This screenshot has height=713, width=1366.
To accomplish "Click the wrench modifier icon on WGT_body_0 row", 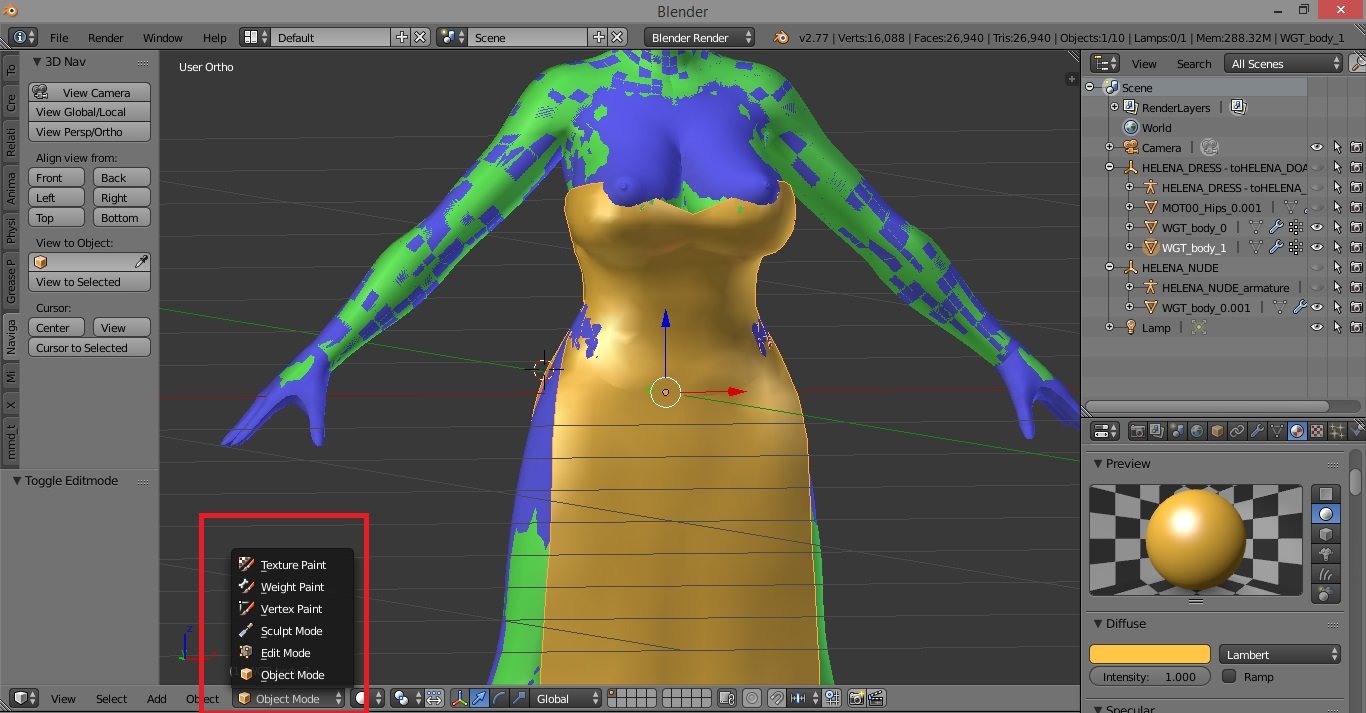I will pyautogui.click(x=1277, y=228).
